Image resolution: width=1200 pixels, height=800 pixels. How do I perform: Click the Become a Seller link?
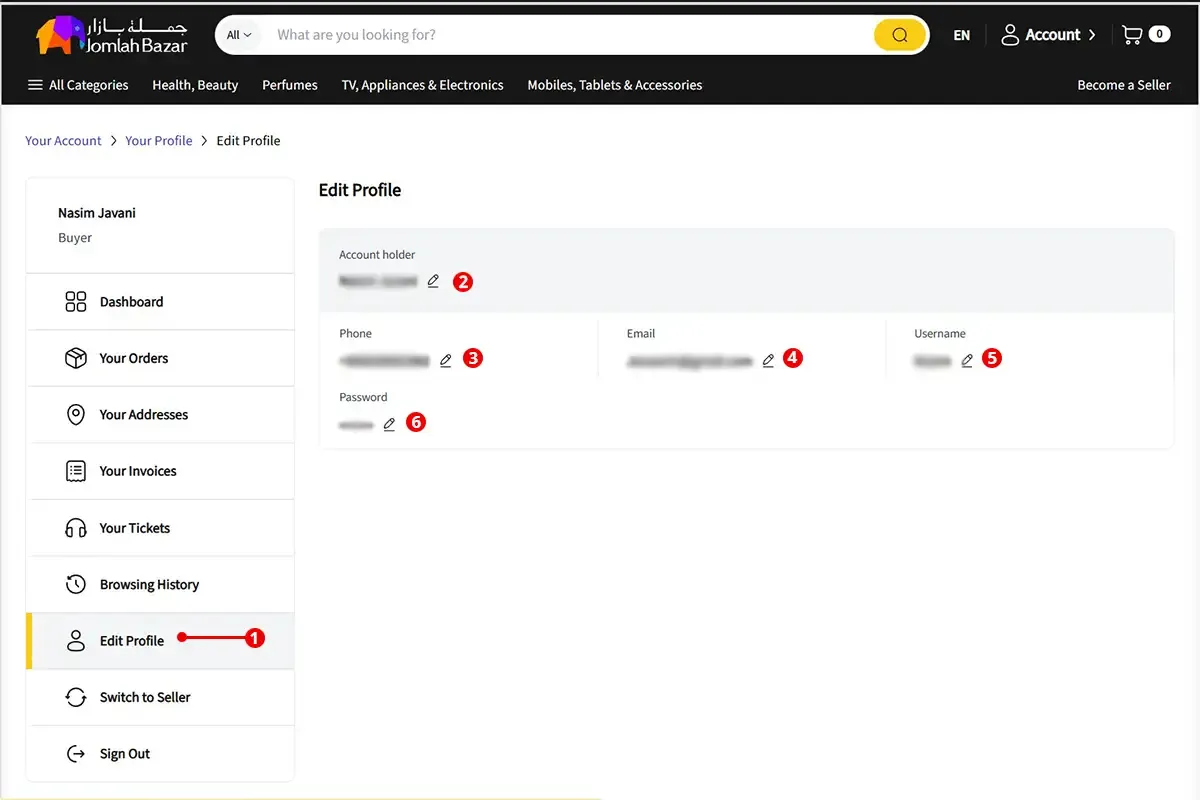(1123, 85)
